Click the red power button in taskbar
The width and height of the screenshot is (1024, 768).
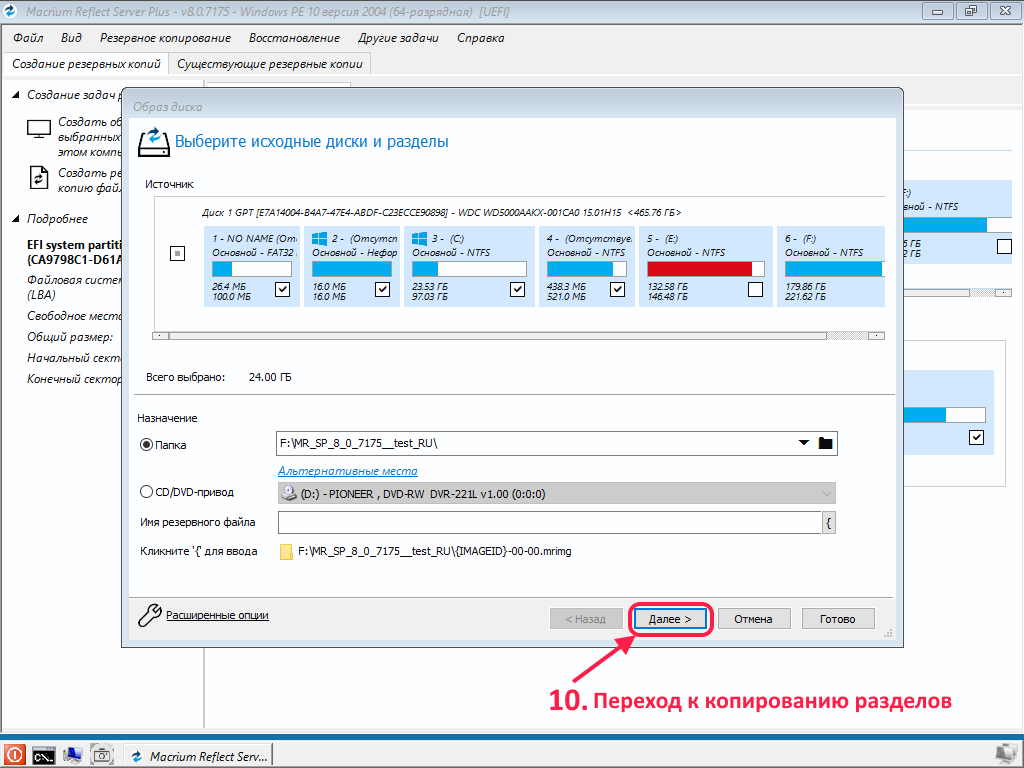click(x=15, y=755)
